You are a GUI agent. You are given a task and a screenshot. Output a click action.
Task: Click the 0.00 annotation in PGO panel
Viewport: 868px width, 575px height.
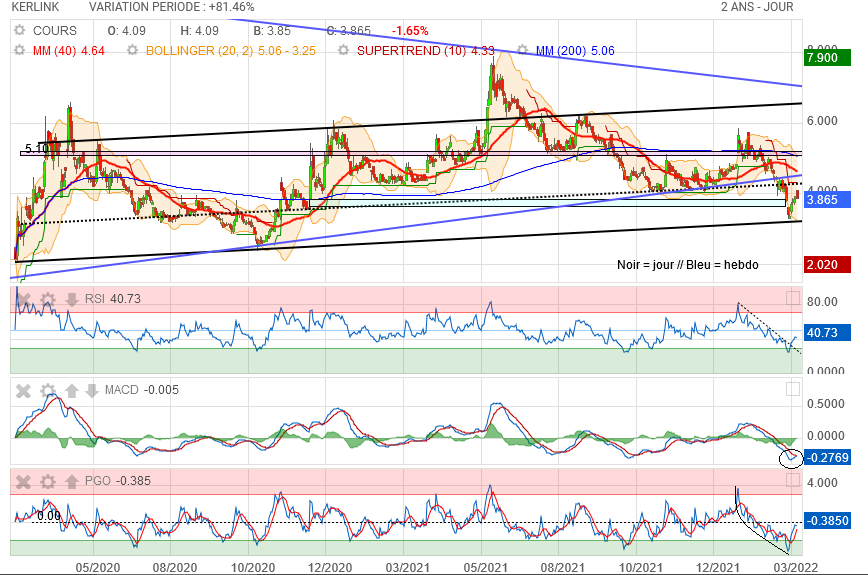click(49, 516)
